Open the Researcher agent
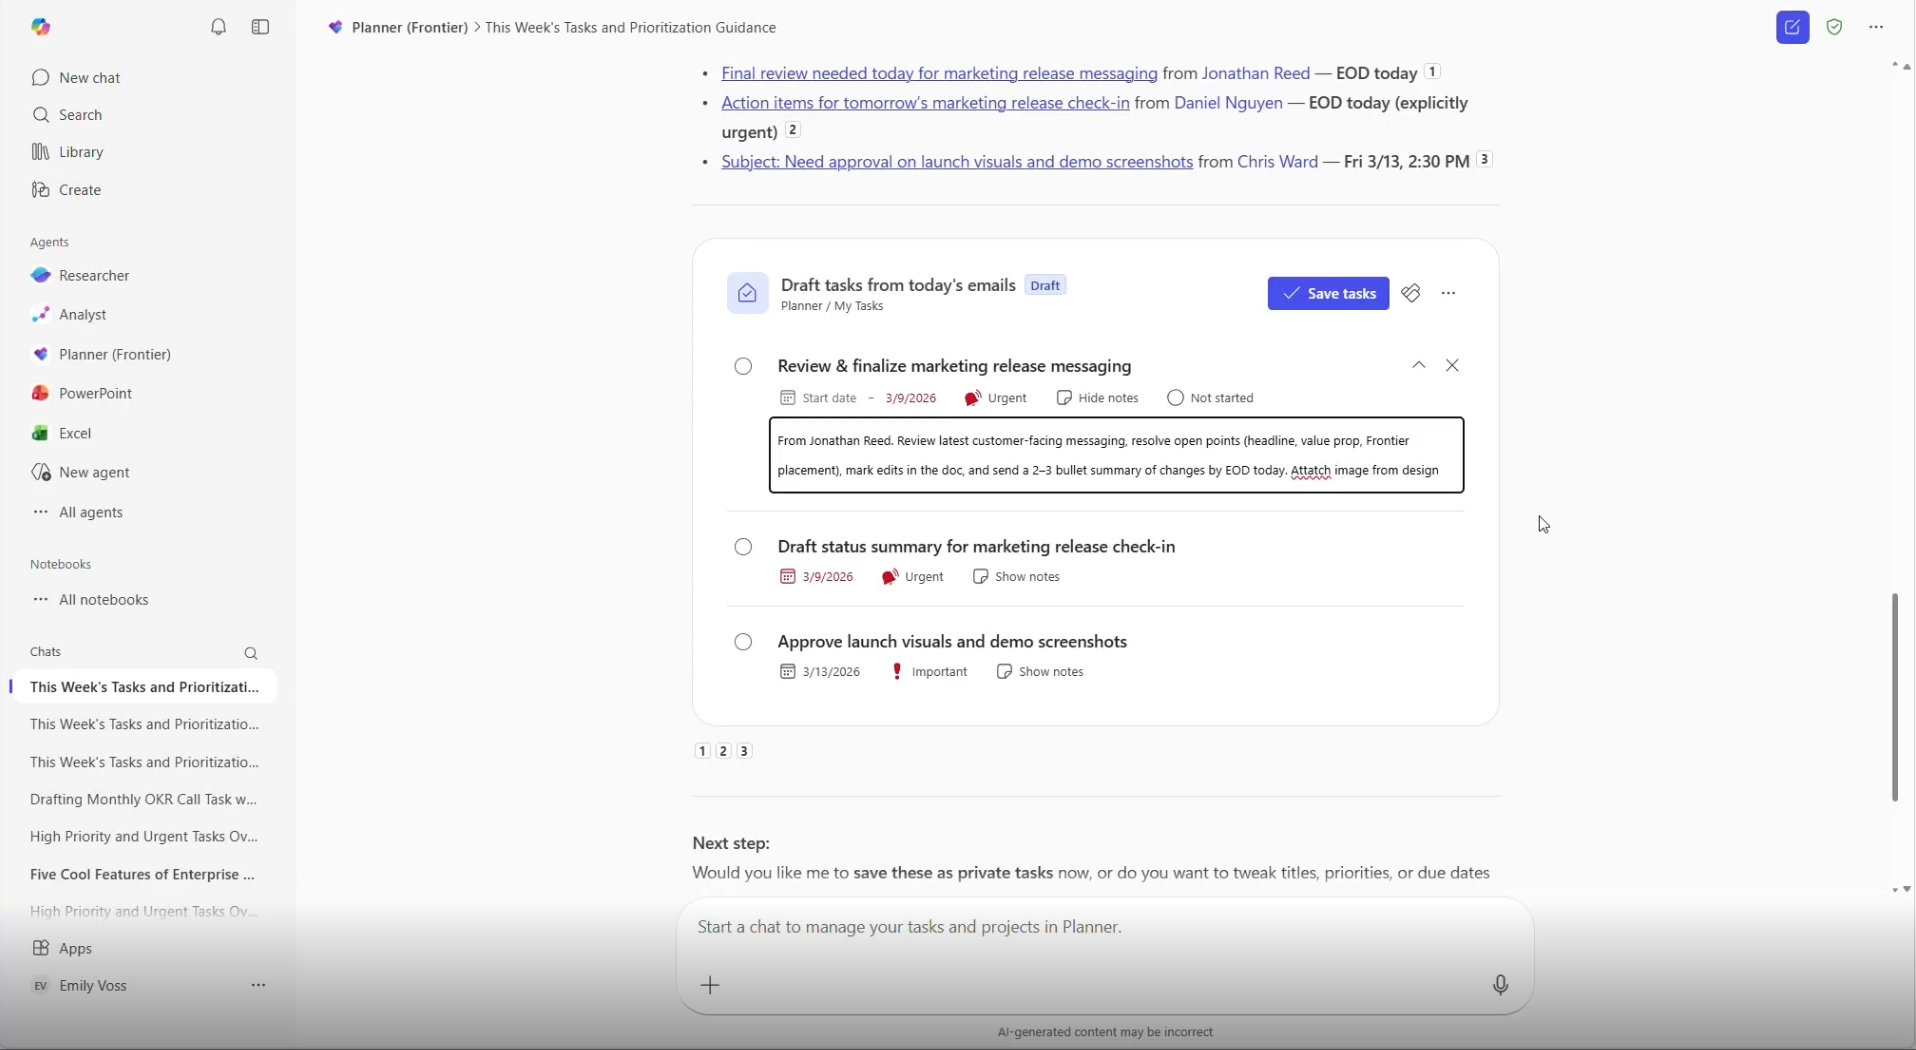This screenshot has width=1916, height=1050. (81, 276)
